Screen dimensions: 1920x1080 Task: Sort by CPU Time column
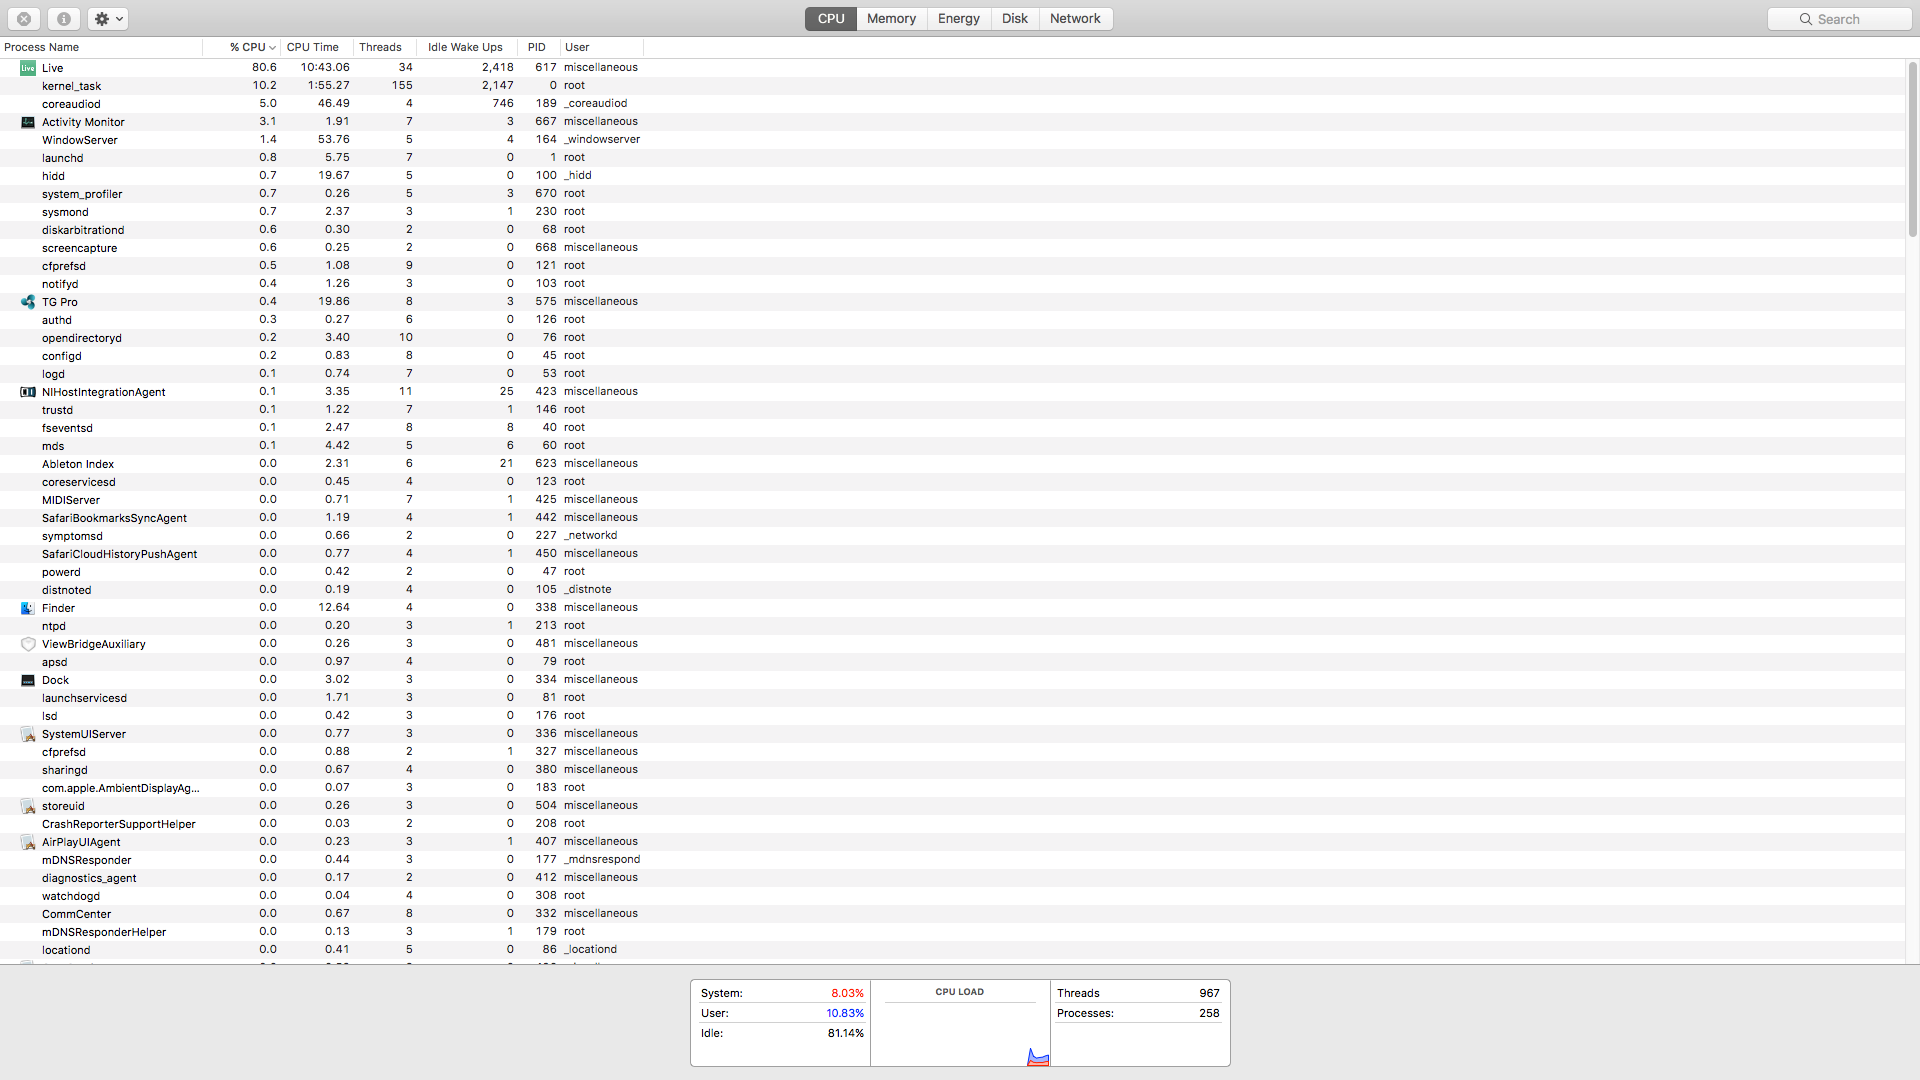pyautogui.click(x=315, y=47)
